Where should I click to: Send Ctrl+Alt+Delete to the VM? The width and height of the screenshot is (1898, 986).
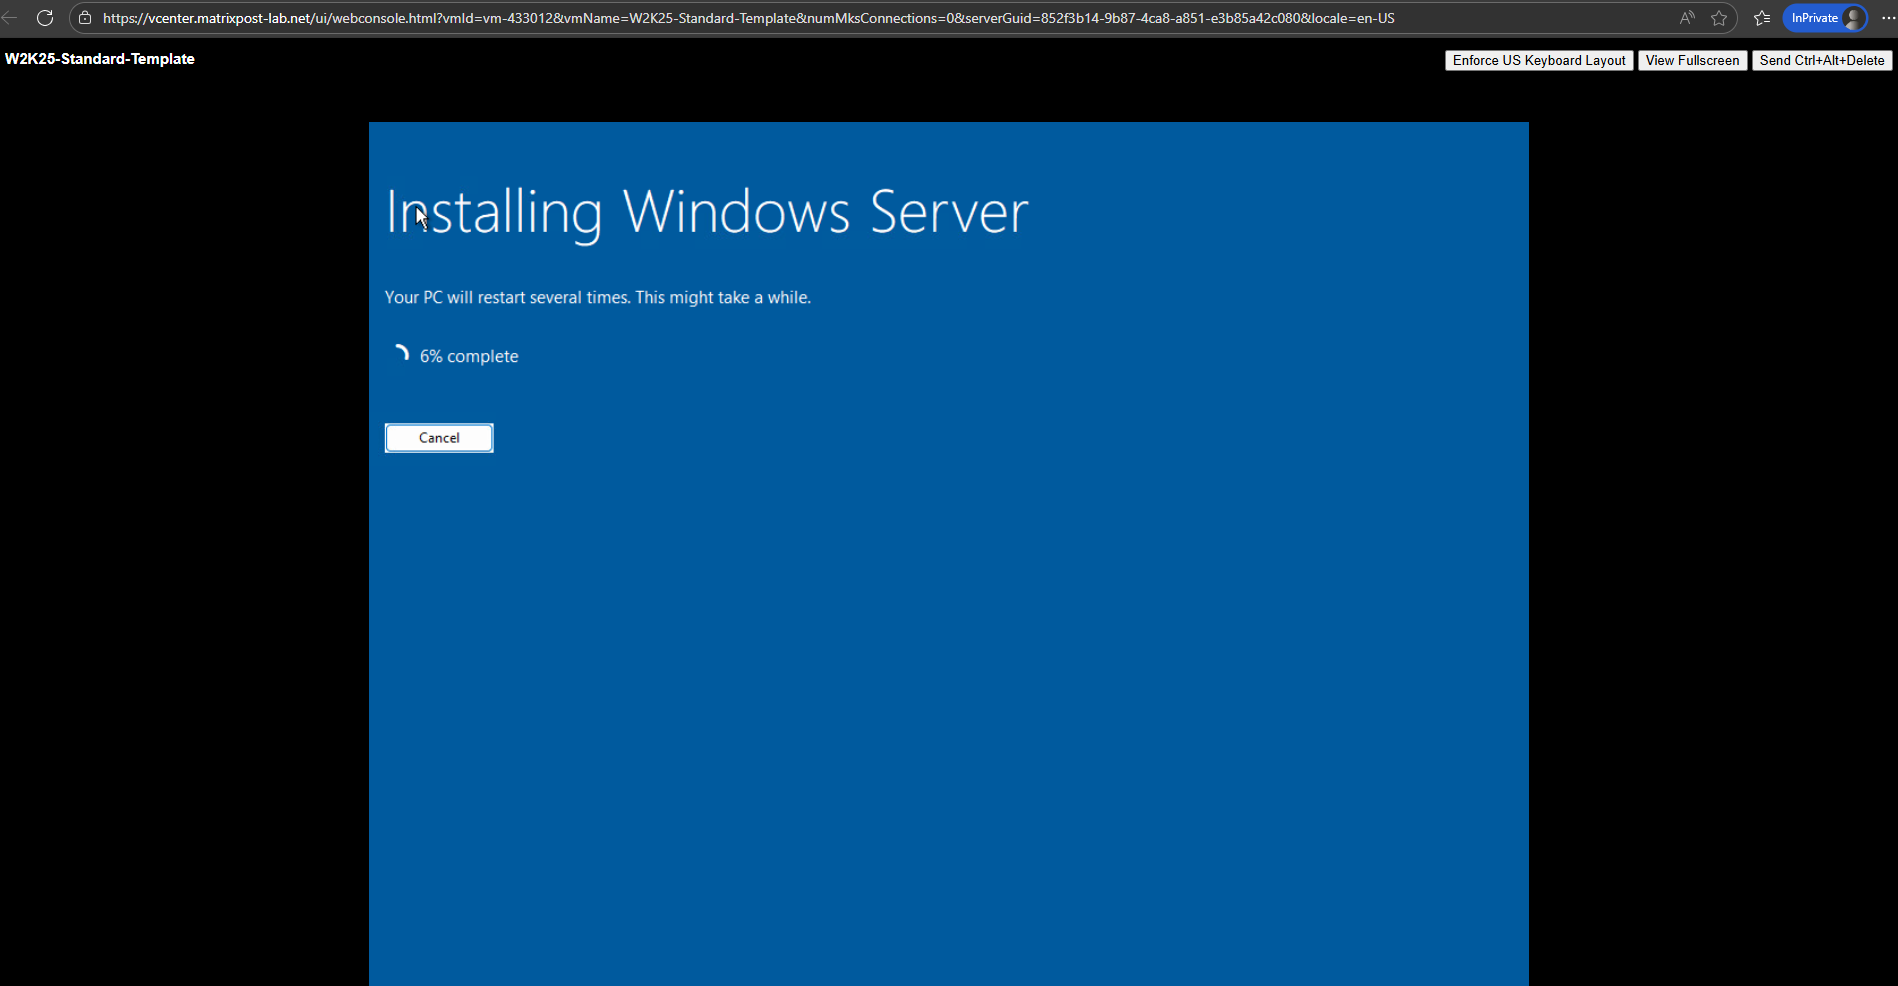click(x=1821, y=61)
